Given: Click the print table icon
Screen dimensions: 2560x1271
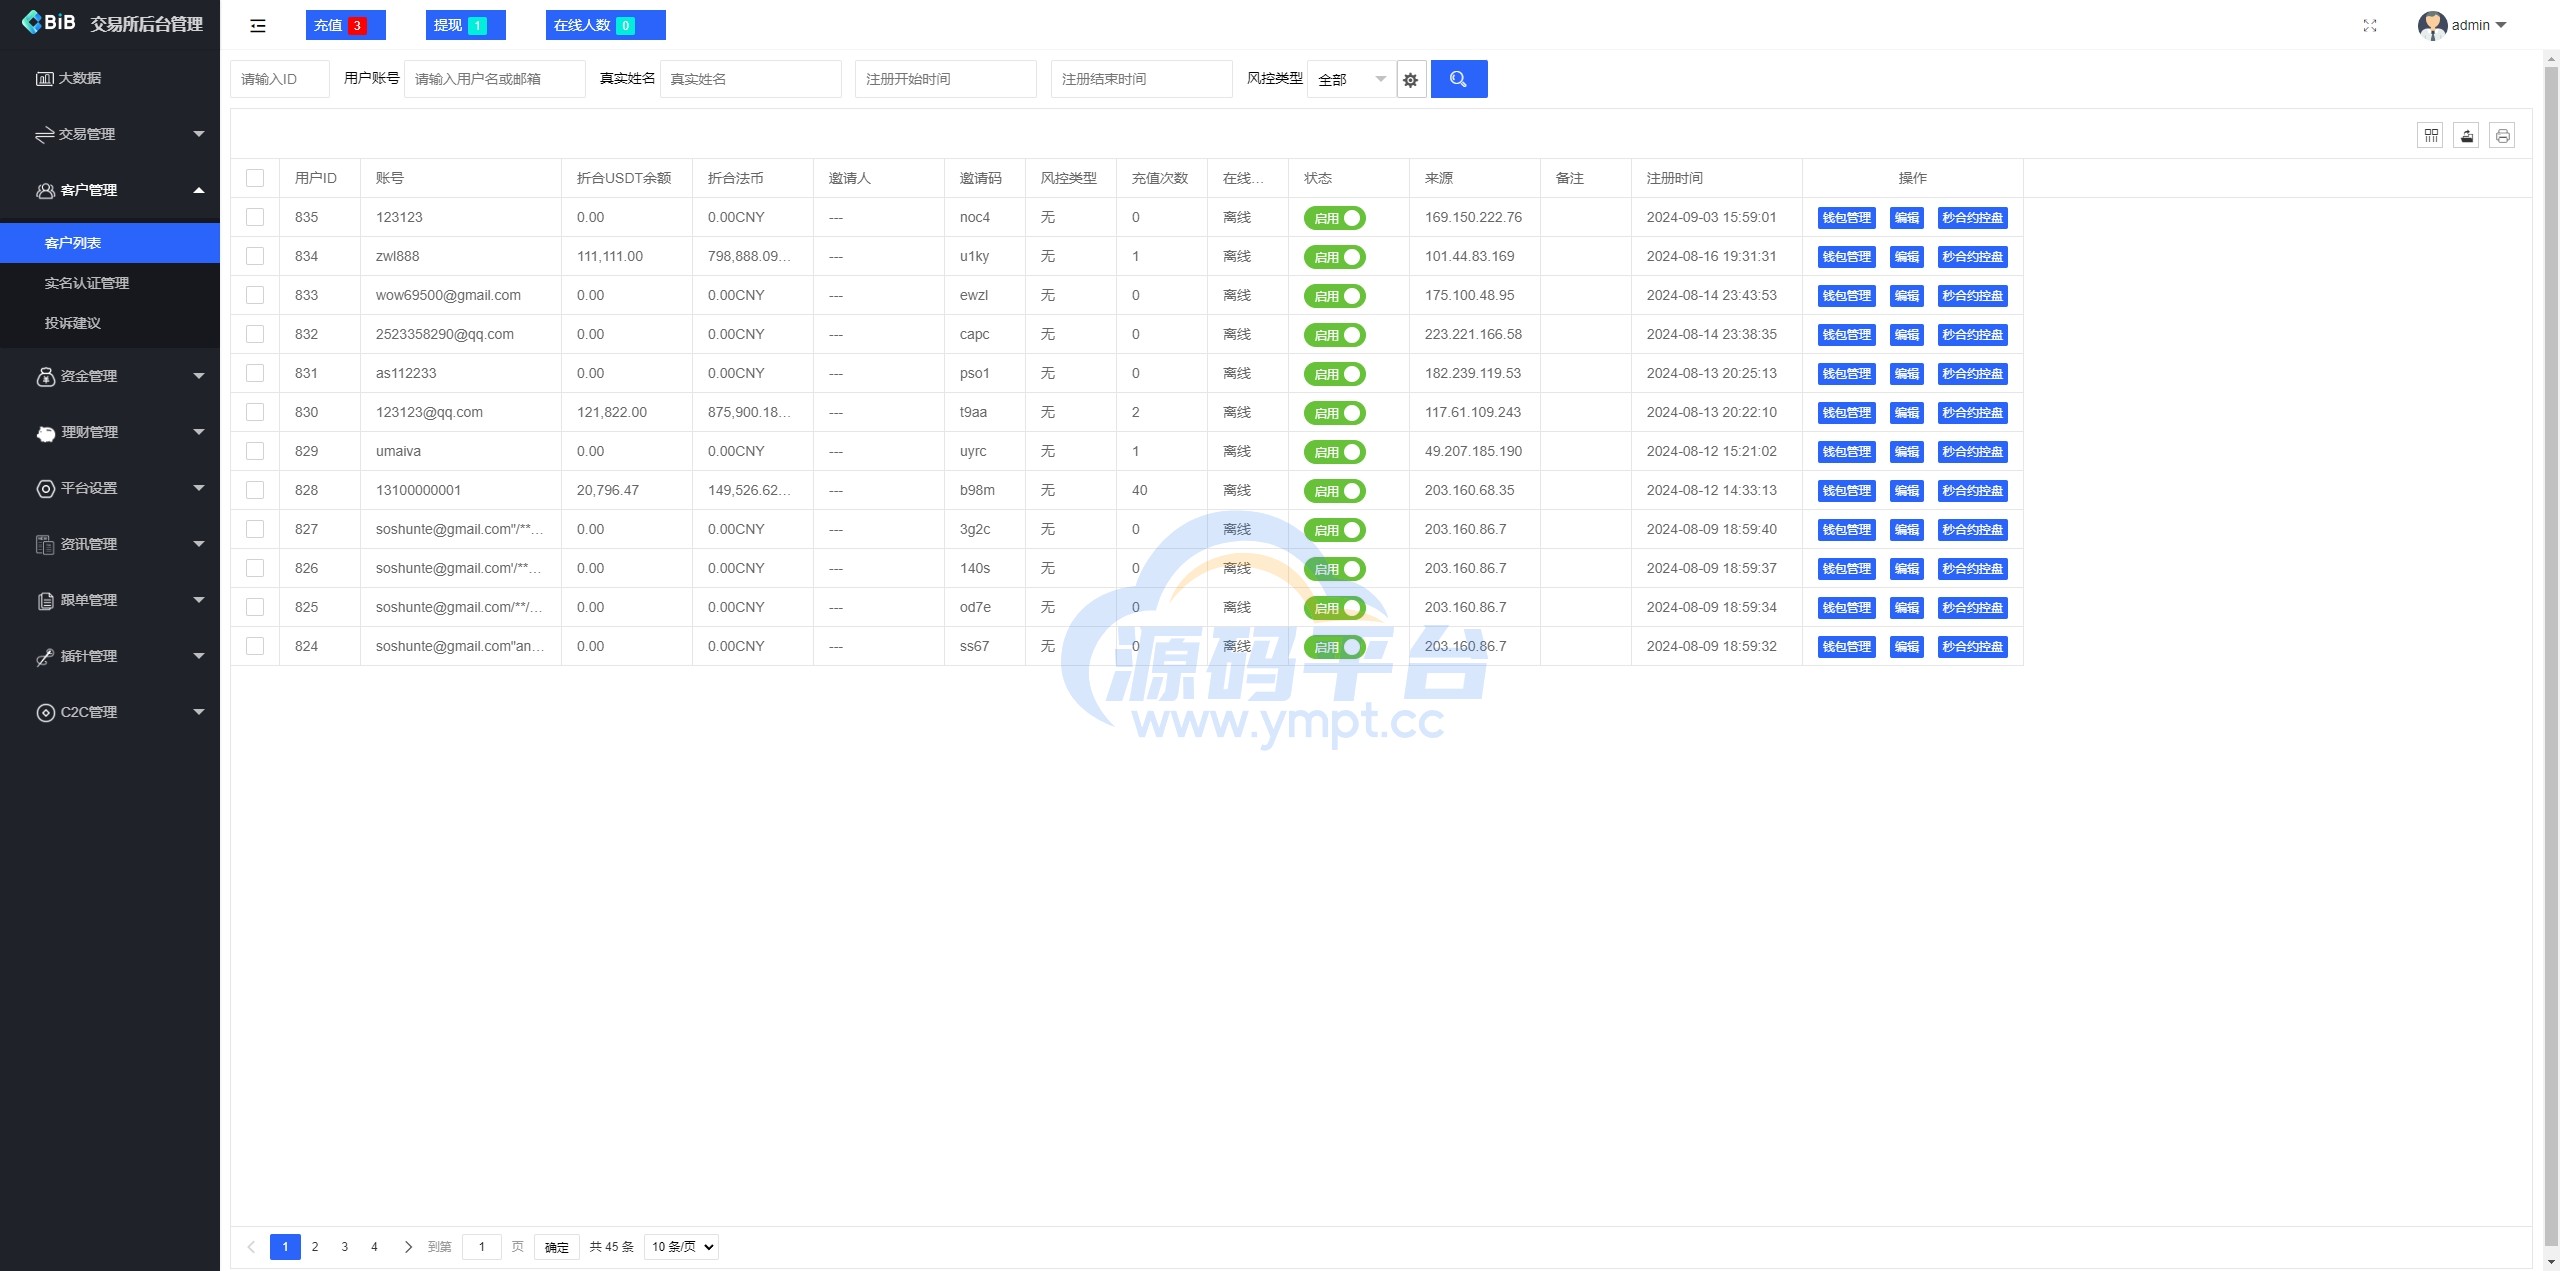Looking at the screenshot, I should pyautogui.click(x=2502, y=136).
